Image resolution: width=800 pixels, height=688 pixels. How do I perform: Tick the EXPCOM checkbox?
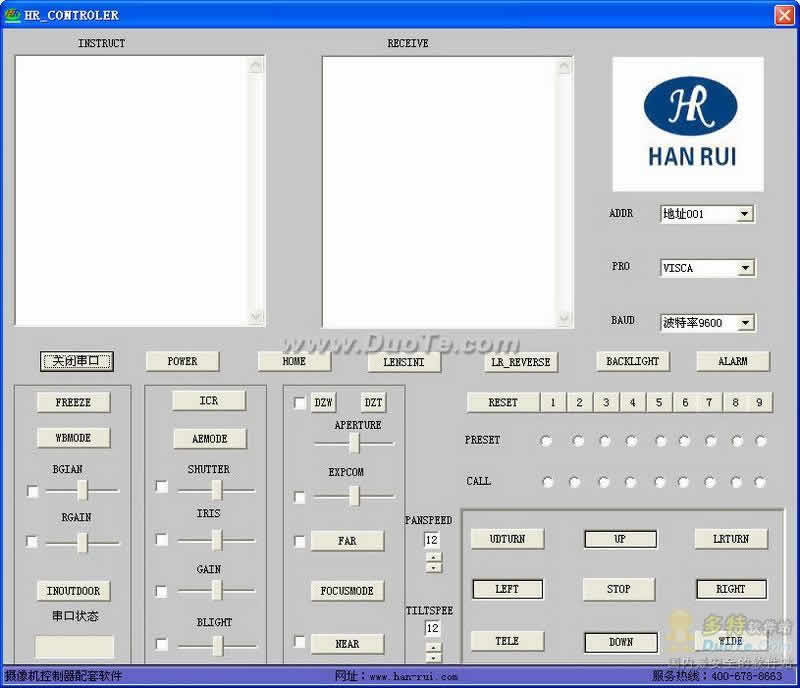(x=299, y=497)
